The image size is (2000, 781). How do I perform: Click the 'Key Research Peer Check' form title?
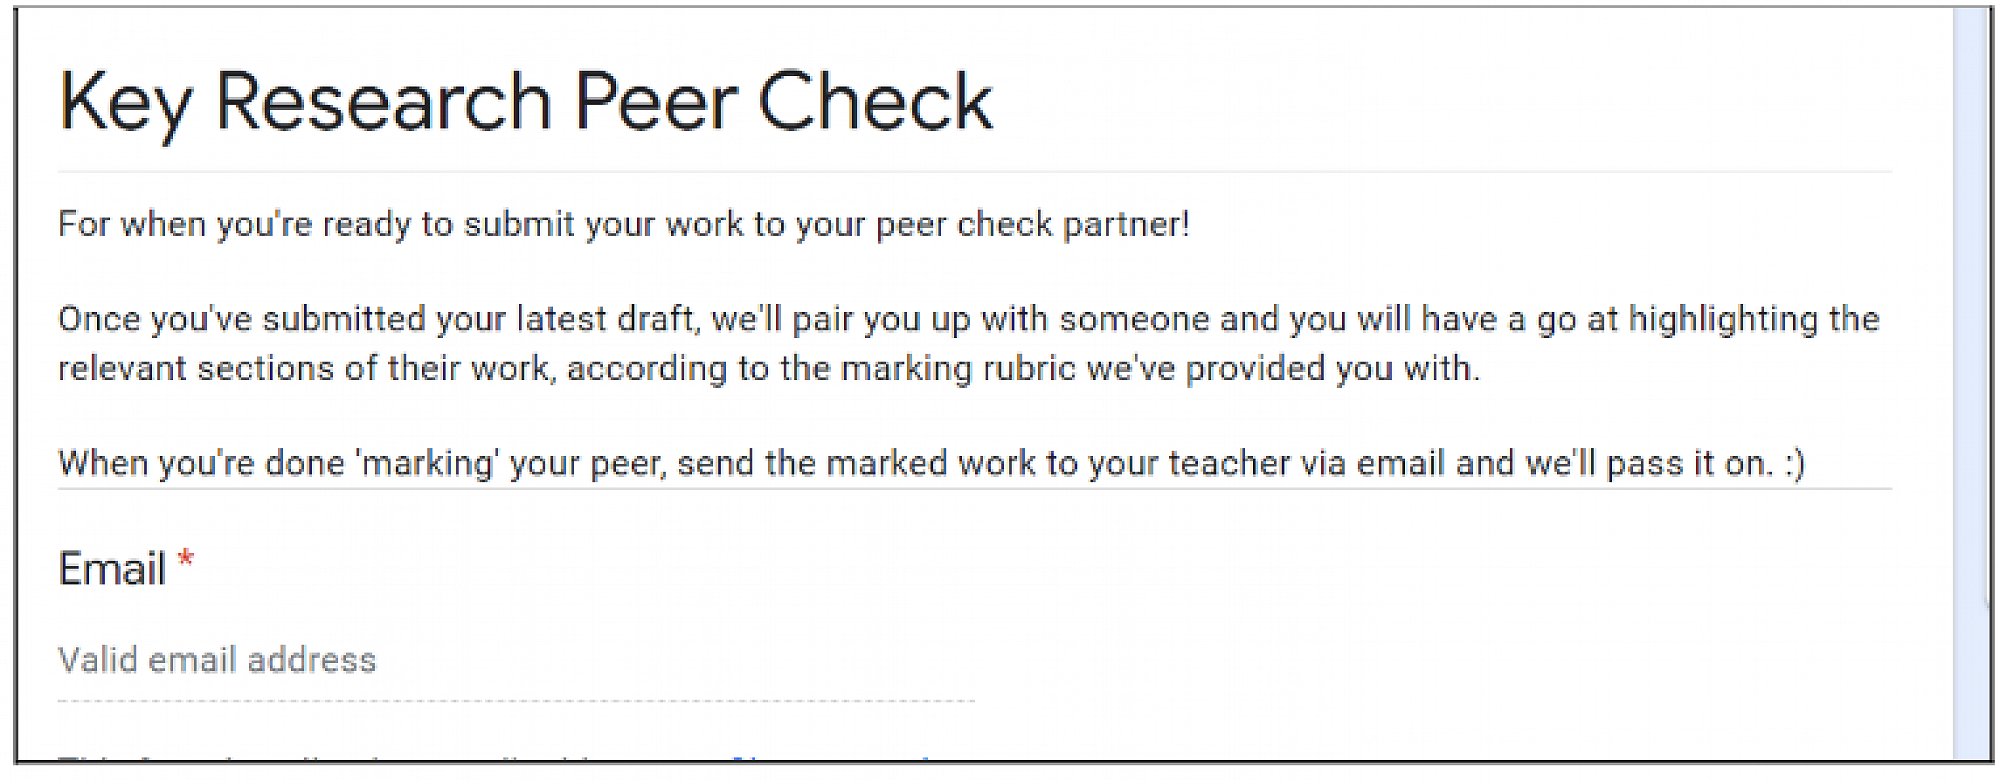point(525,102)
